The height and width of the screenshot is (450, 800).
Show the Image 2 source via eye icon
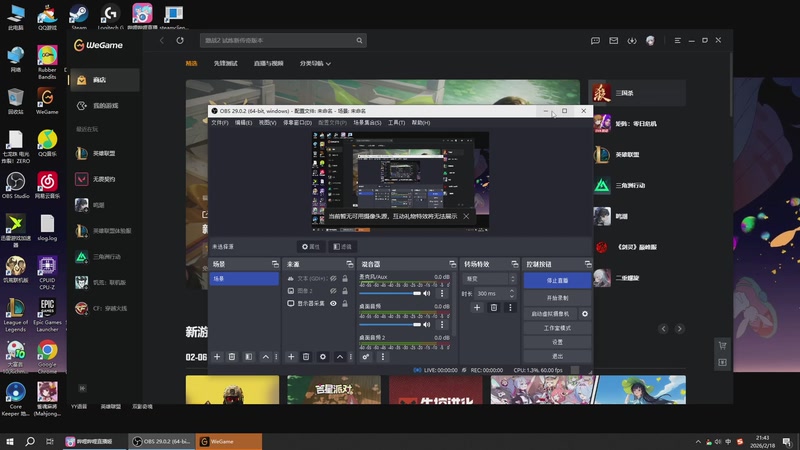pyautogui.click(x=333, y=291)
